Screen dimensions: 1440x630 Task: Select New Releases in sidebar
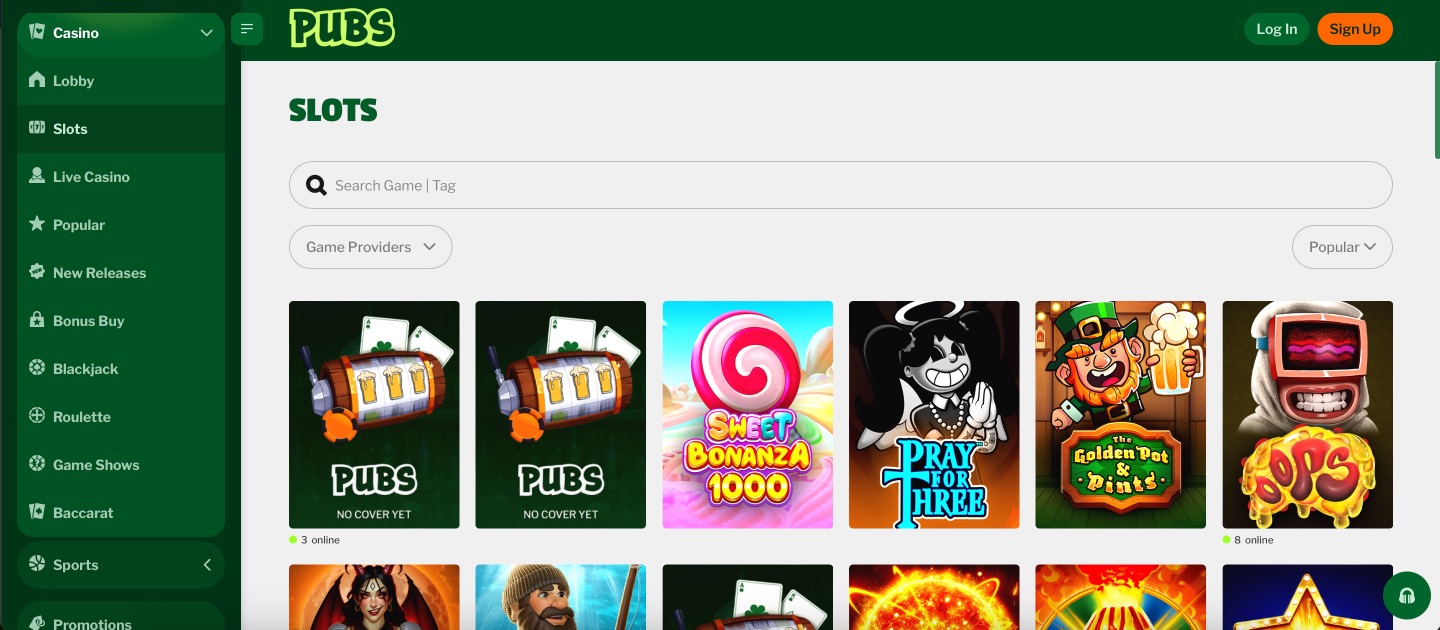coord(99,273)
